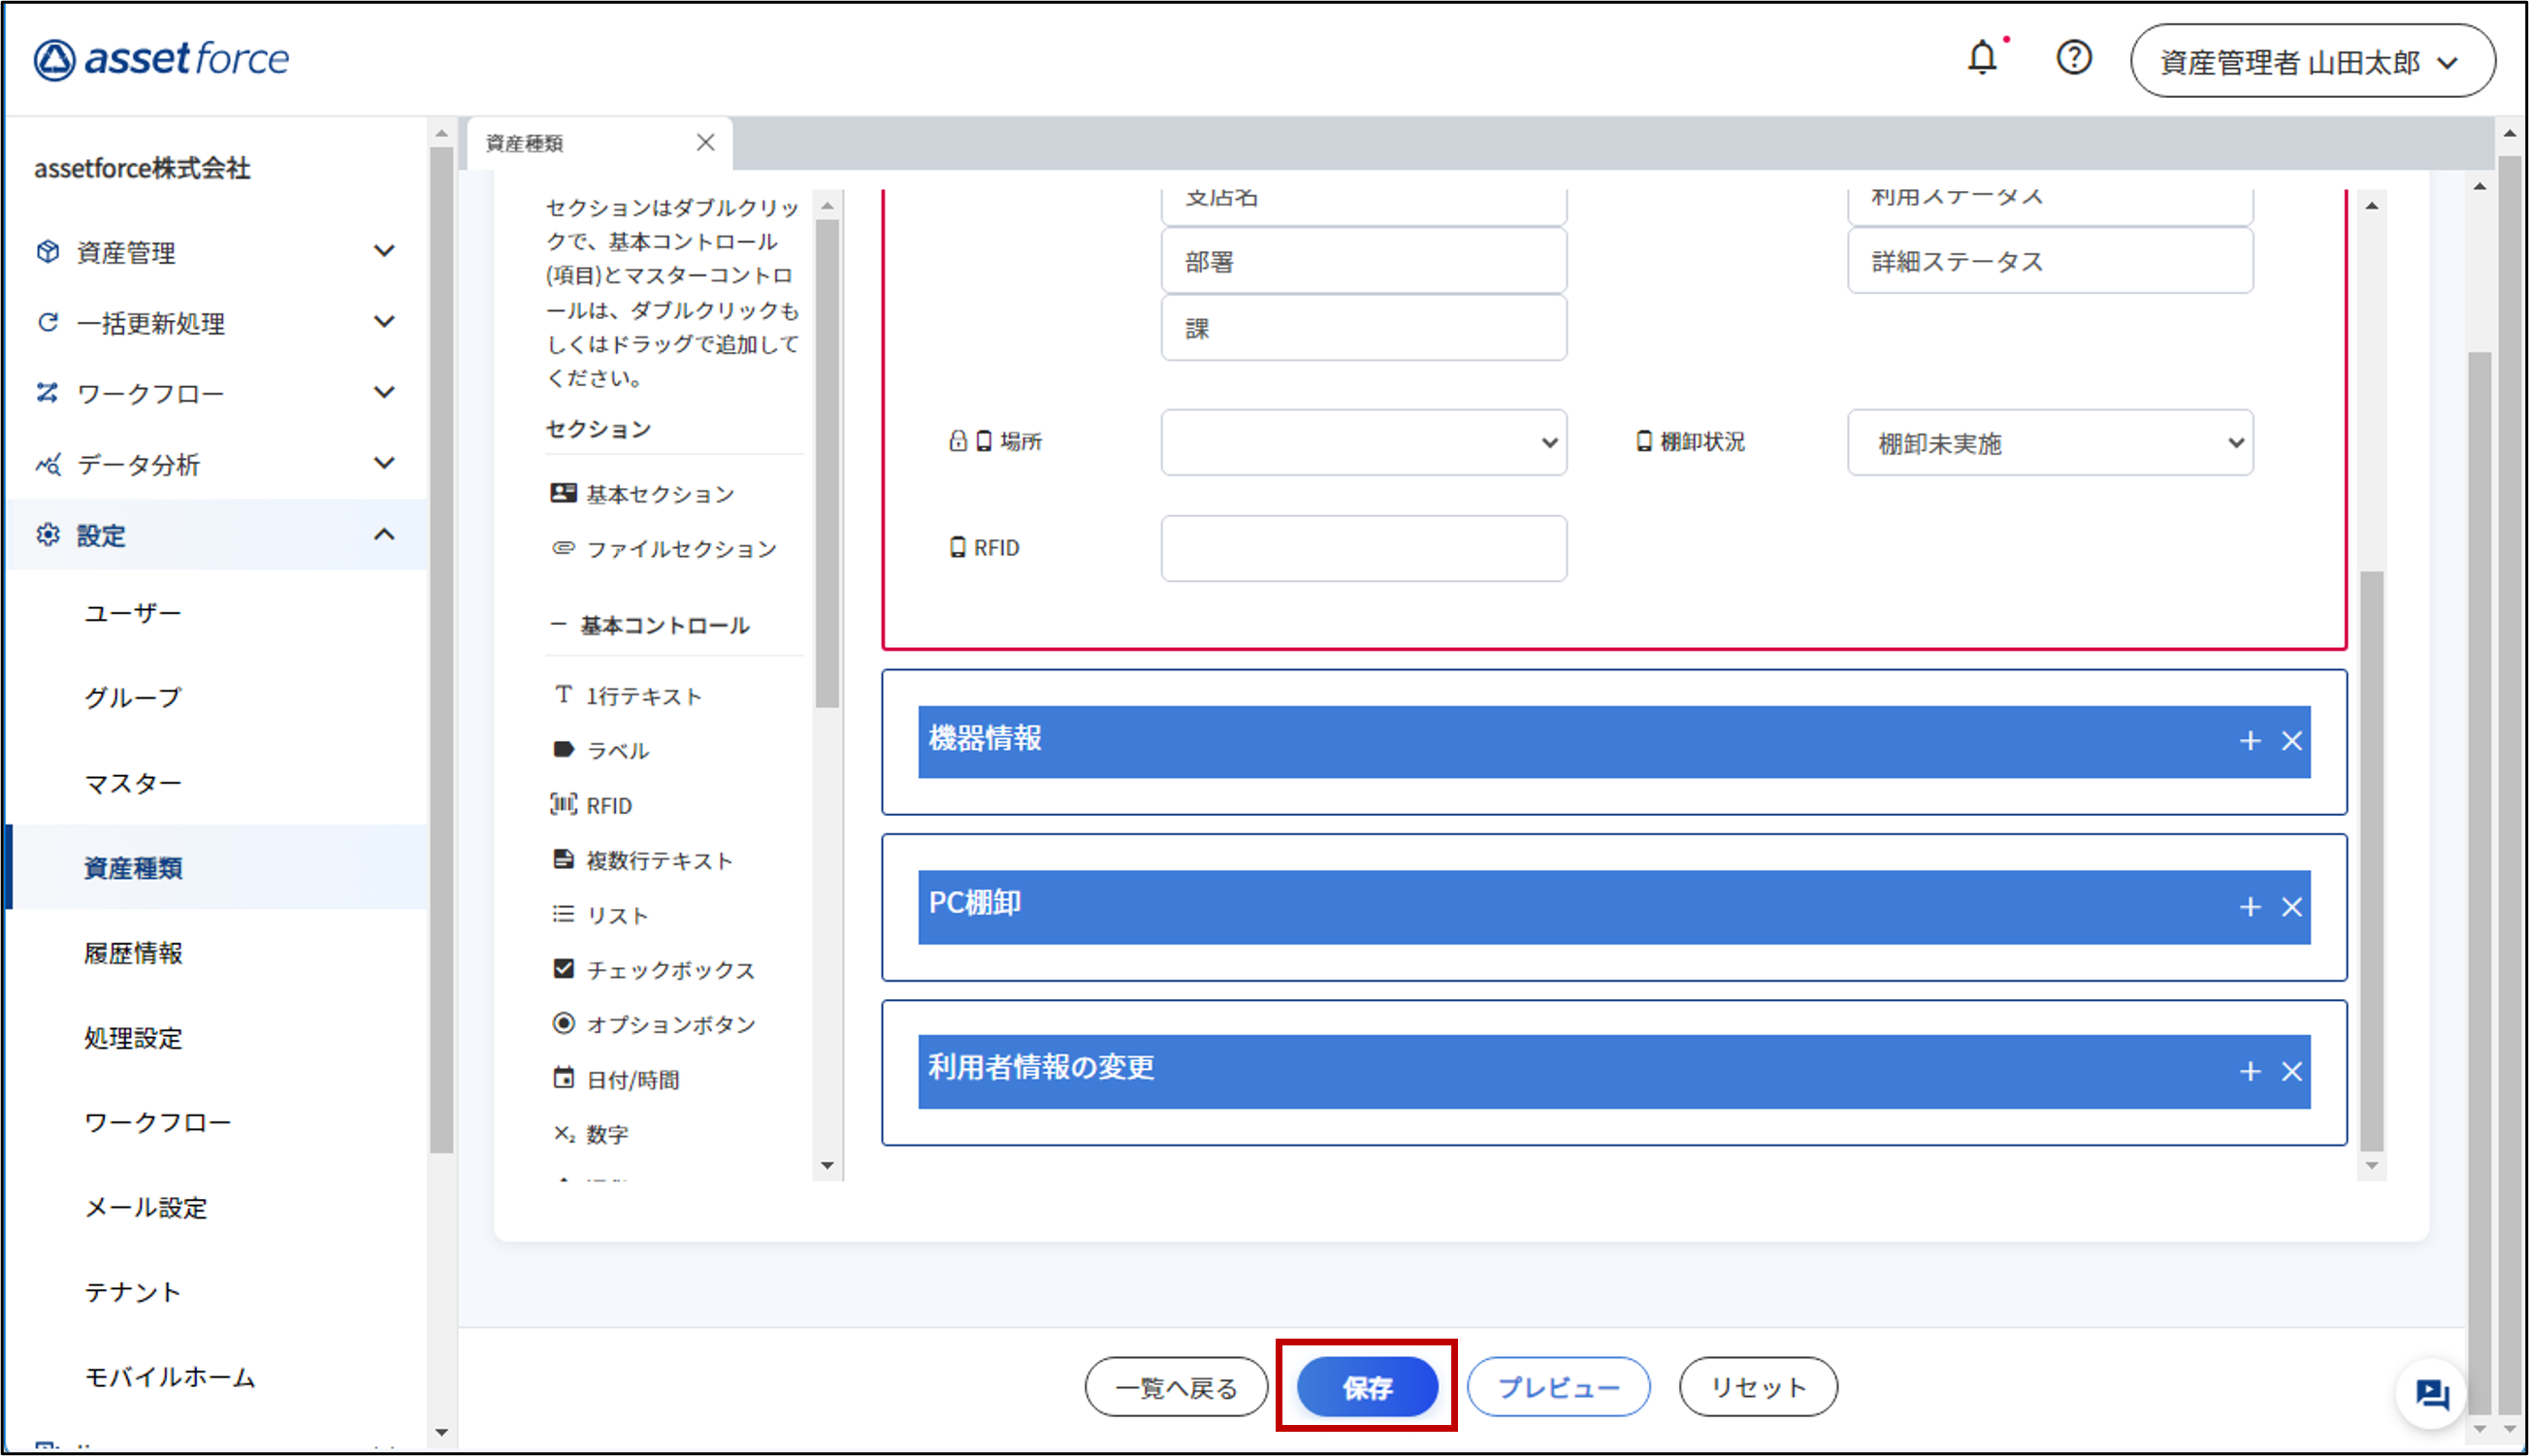The image size is (2529, 1456).
Task: Pick the 日付/時間 control
Action: [x=616, y=1079]
